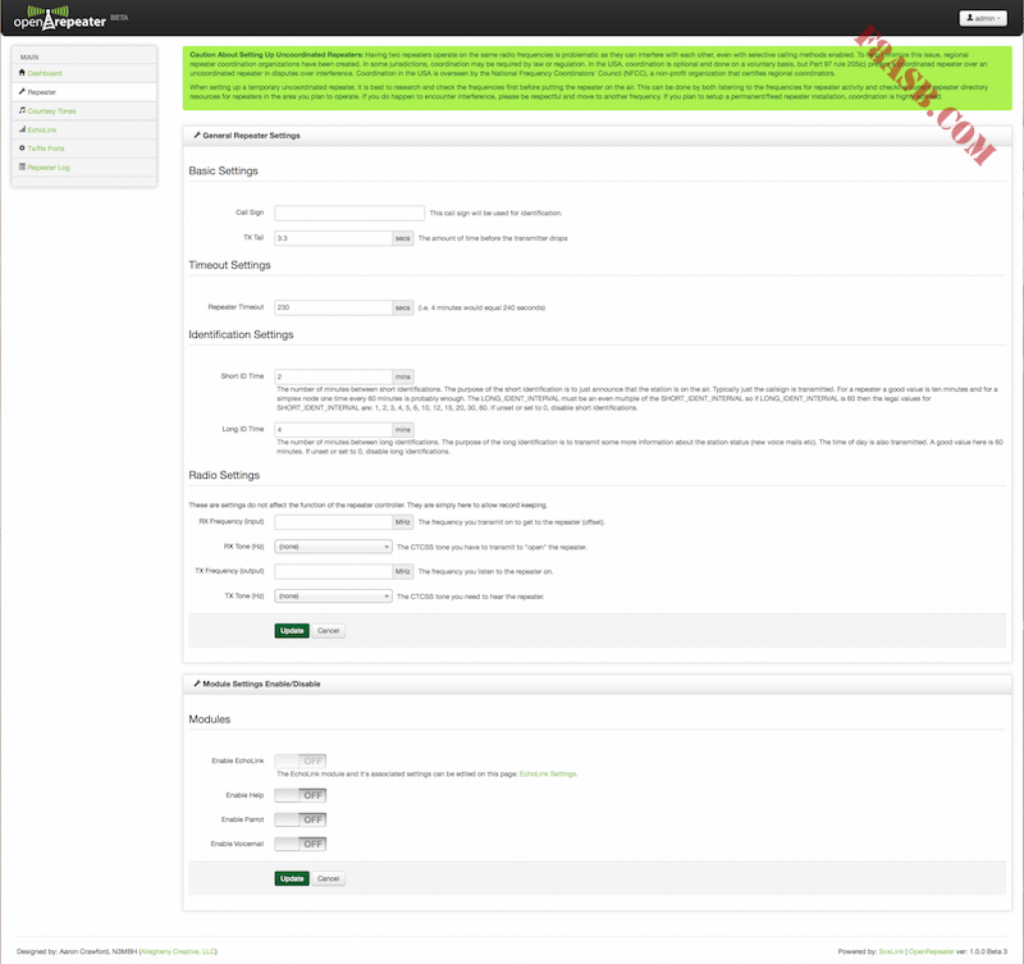Click Update in Module Settings

(292, 879)
